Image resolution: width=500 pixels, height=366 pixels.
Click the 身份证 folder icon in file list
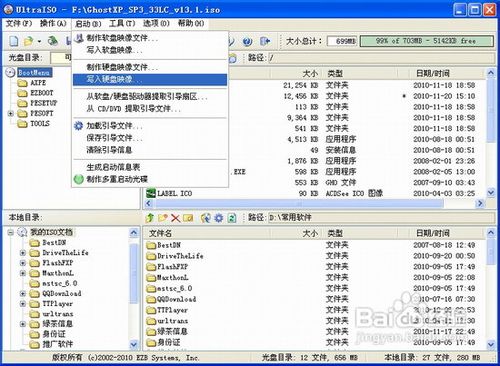click(x=151, y=342)
